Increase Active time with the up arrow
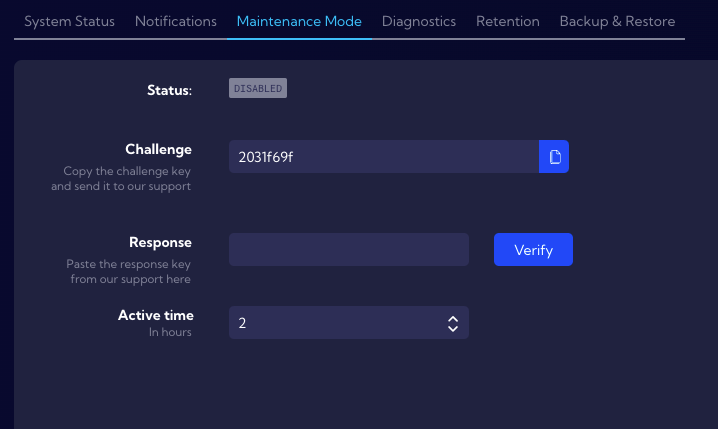Image resolution: width=718 pixels, height=429 pixels. (453, 319)
